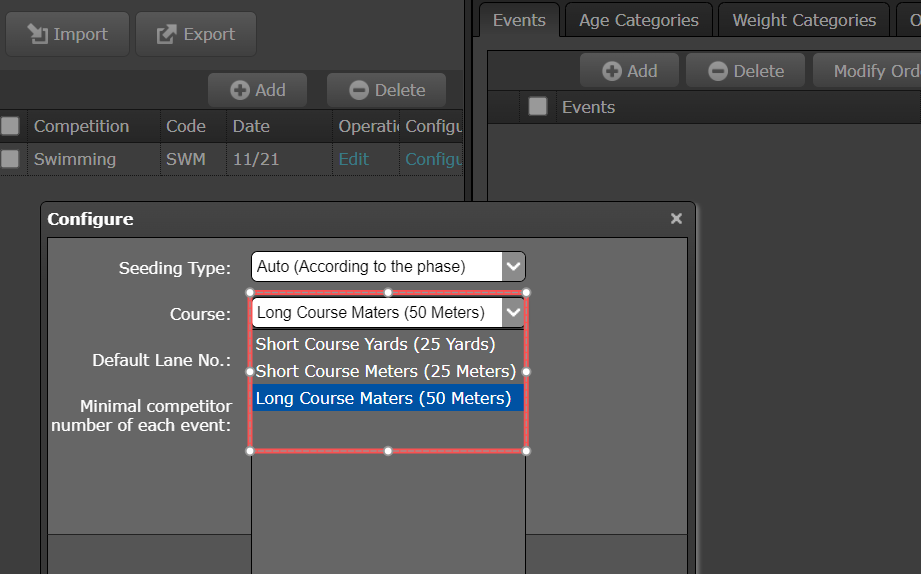Select Long Course Maters (50 Meters) option
Screen dimensions: 921x574
click(384, 398)
